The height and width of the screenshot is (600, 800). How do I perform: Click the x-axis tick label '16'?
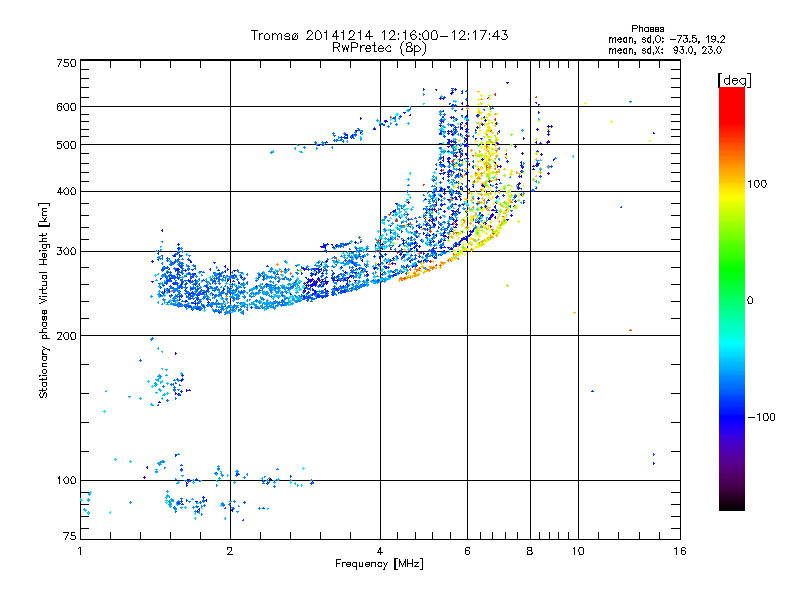pos(680,551)
